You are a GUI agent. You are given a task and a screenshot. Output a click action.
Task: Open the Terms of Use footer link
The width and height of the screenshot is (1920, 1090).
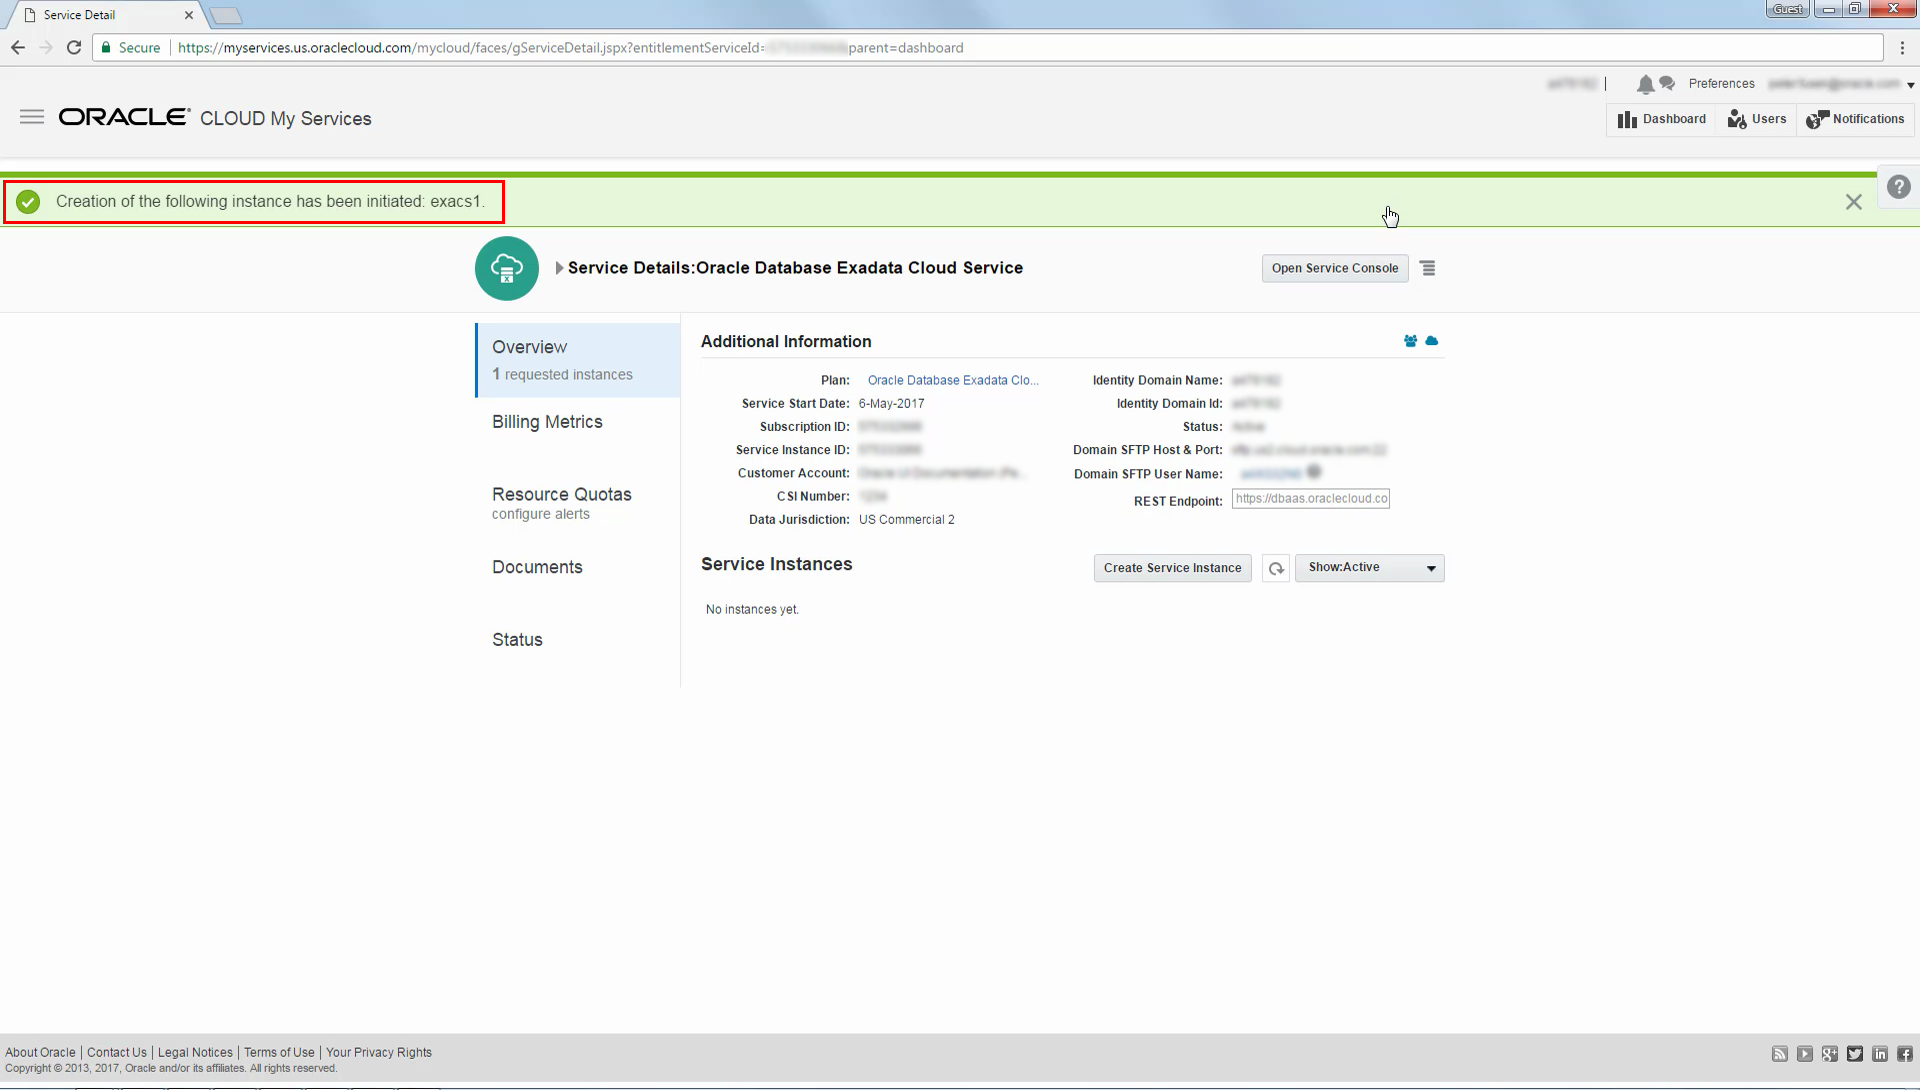pos(279,1053)
